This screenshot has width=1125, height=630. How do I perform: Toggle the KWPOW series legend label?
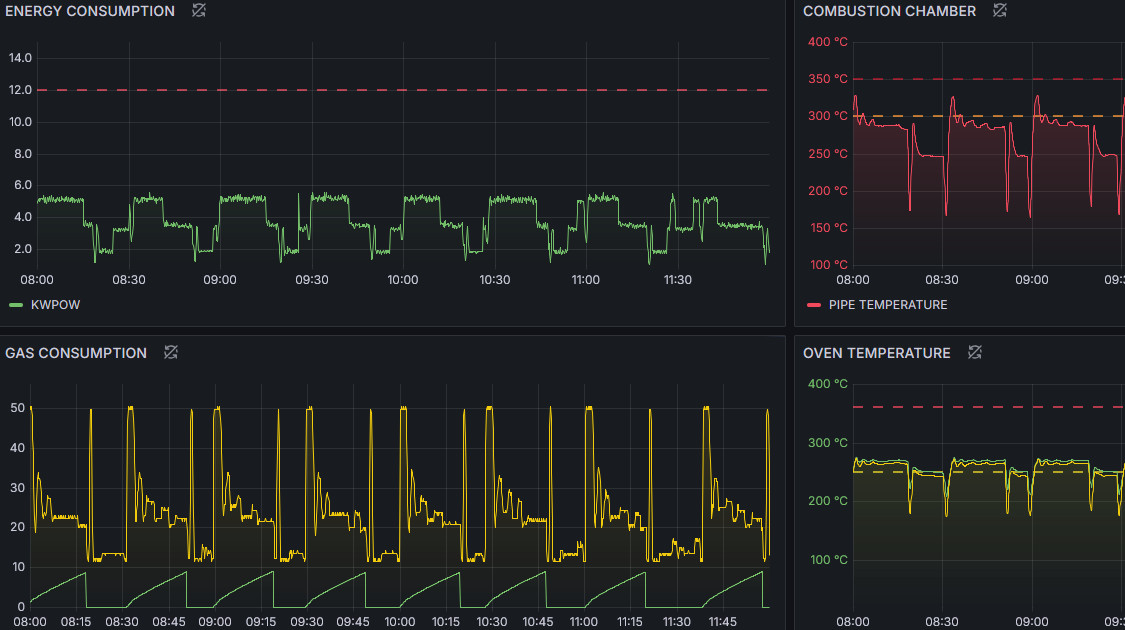pos(55,305)
